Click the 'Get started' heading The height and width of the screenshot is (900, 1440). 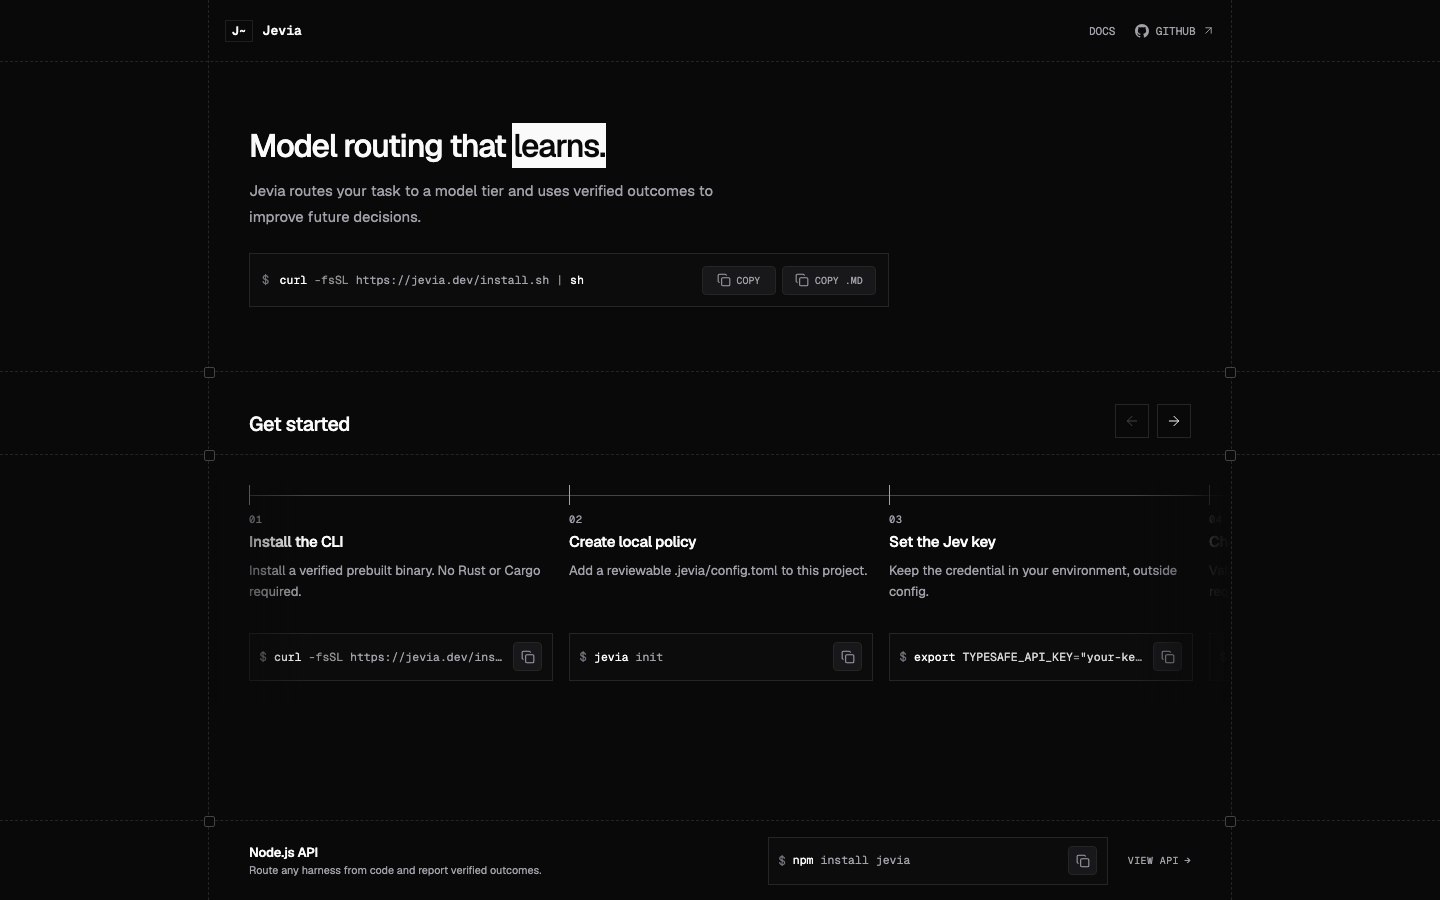299,424
